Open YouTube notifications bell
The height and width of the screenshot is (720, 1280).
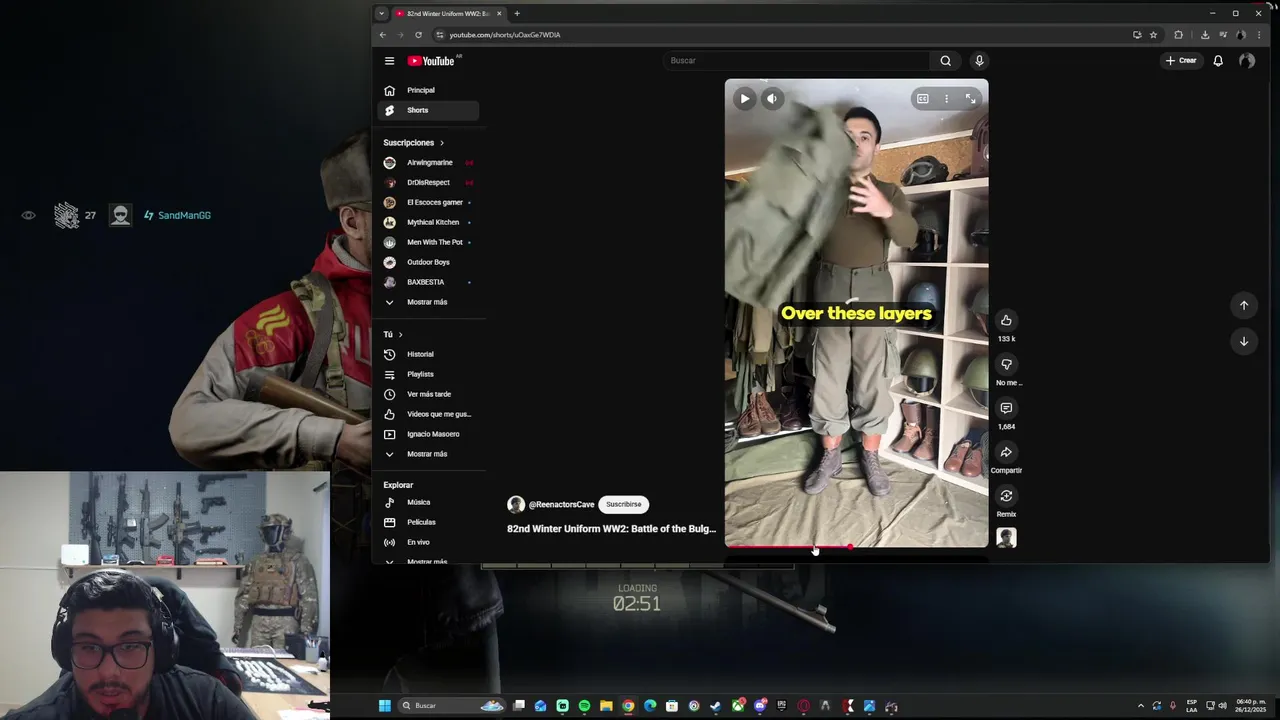tap(1218, 61)
